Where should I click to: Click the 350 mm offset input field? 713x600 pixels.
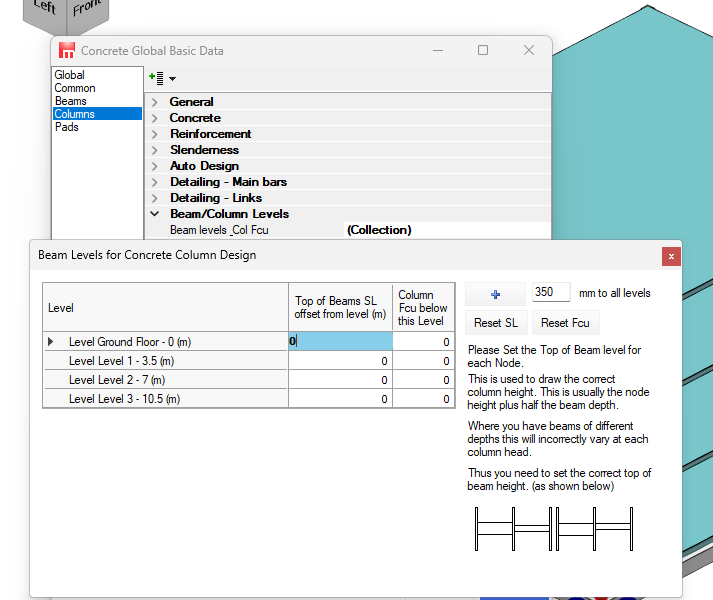pos(551,292)
